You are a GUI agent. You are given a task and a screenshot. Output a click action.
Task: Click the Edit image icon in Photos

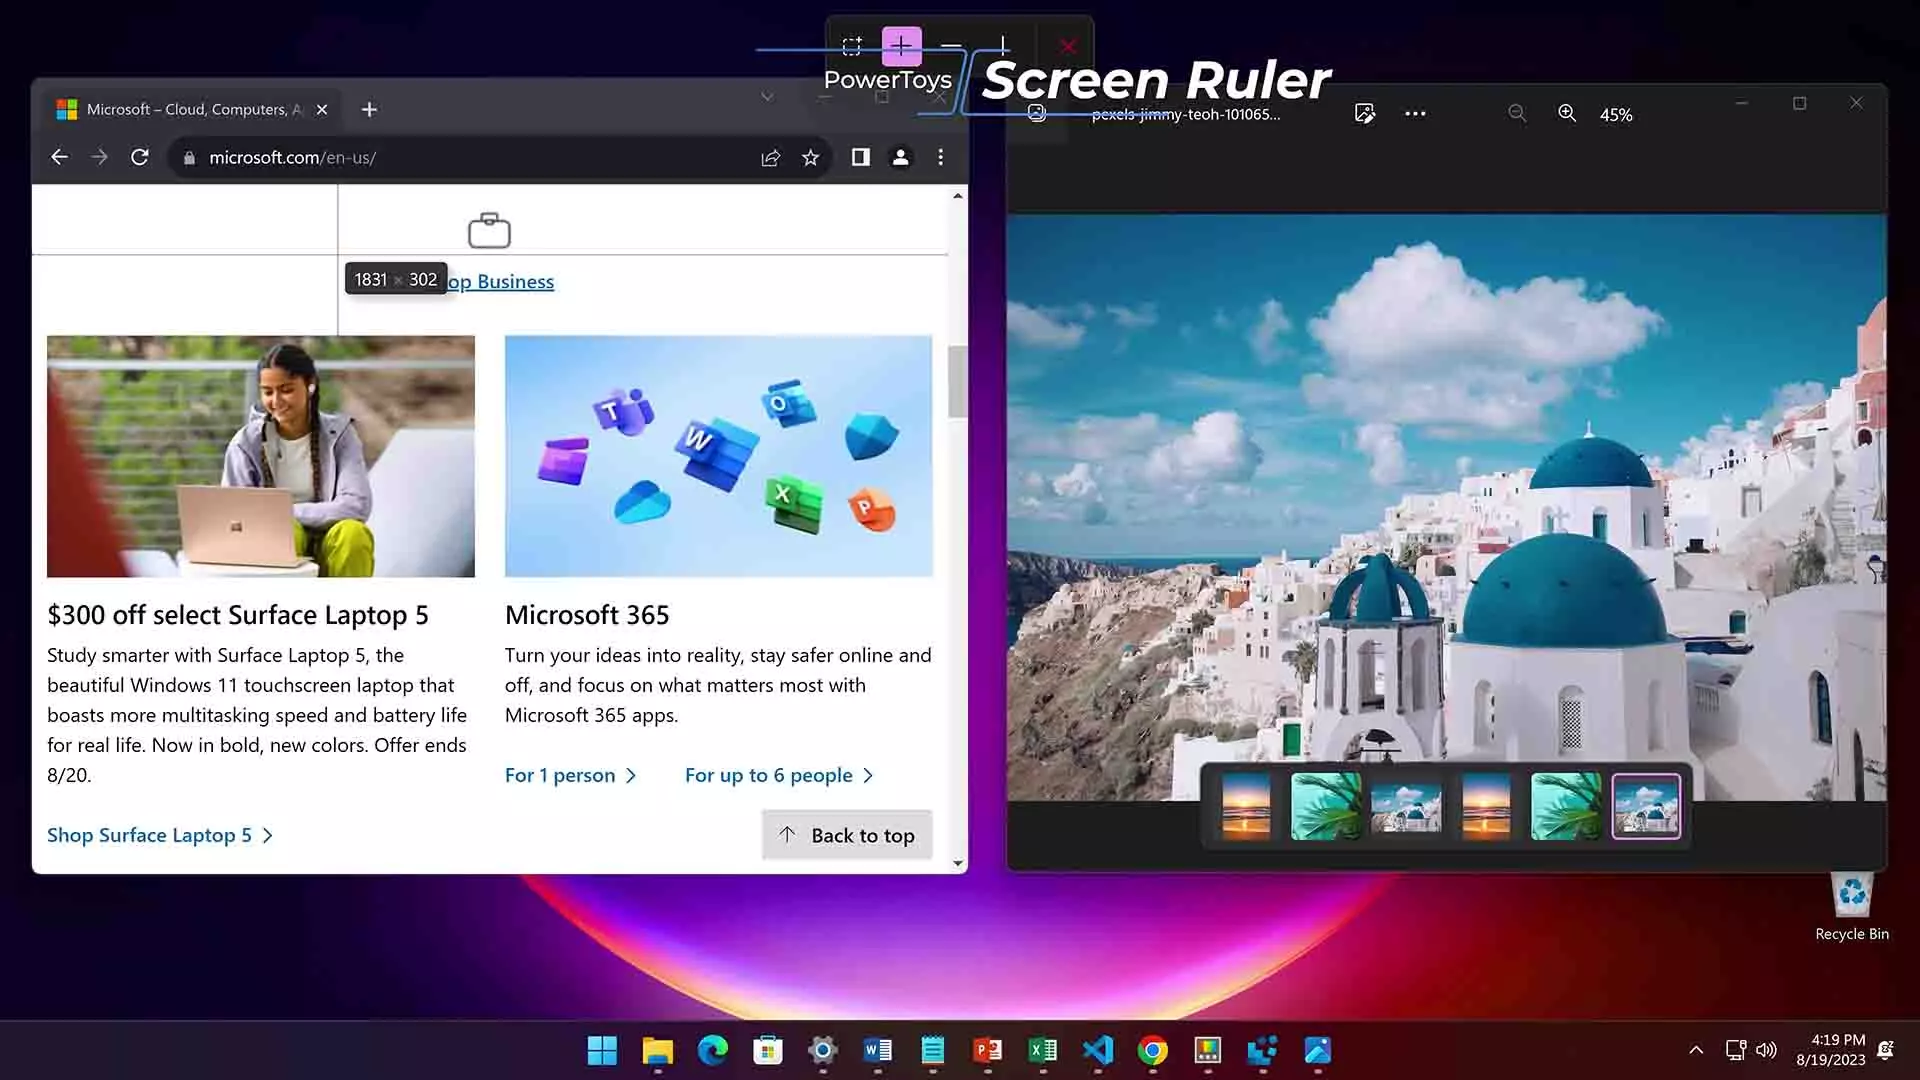1365,114
